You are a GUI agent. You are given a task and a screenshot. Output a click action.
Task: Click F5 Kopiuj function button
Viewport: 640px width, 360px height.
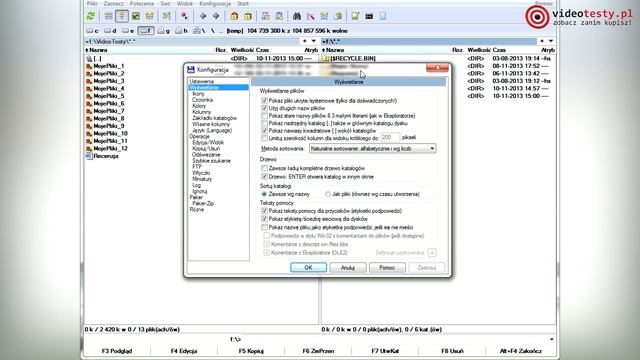251,351
